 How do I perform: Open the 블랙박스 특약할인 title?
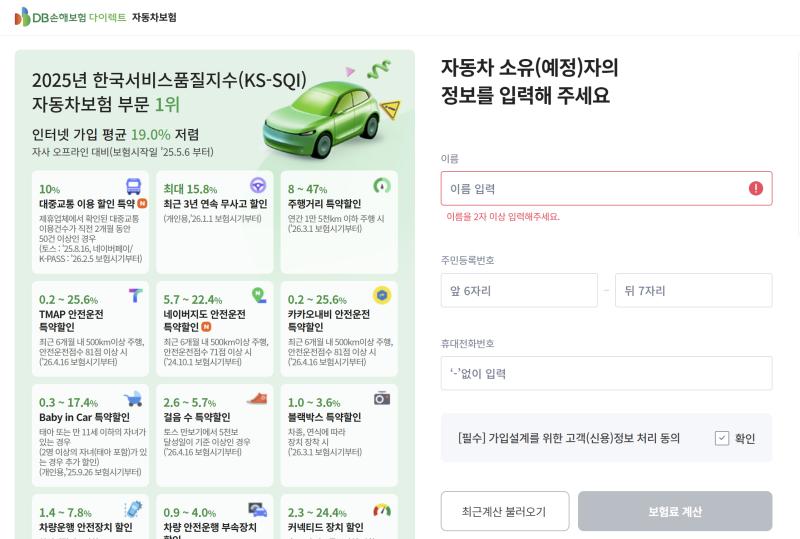(x=324, y=417)
